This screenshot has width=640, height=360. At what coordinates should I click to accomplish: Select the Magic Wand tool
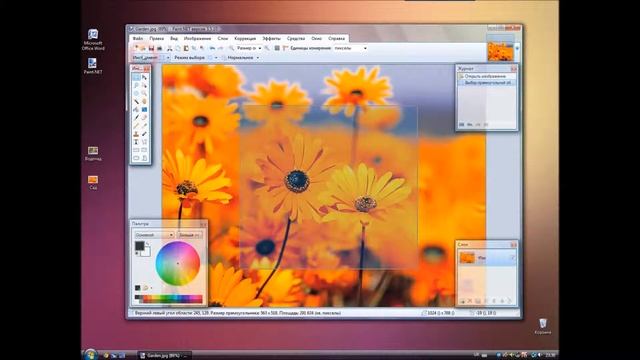pos(136,101)
